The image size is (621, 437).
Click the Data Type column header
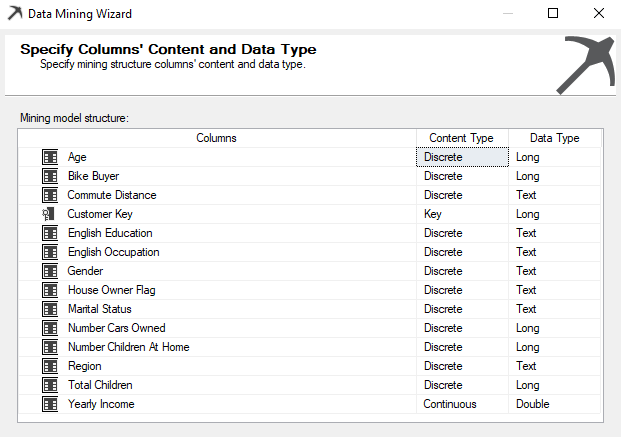coord(554,138)
